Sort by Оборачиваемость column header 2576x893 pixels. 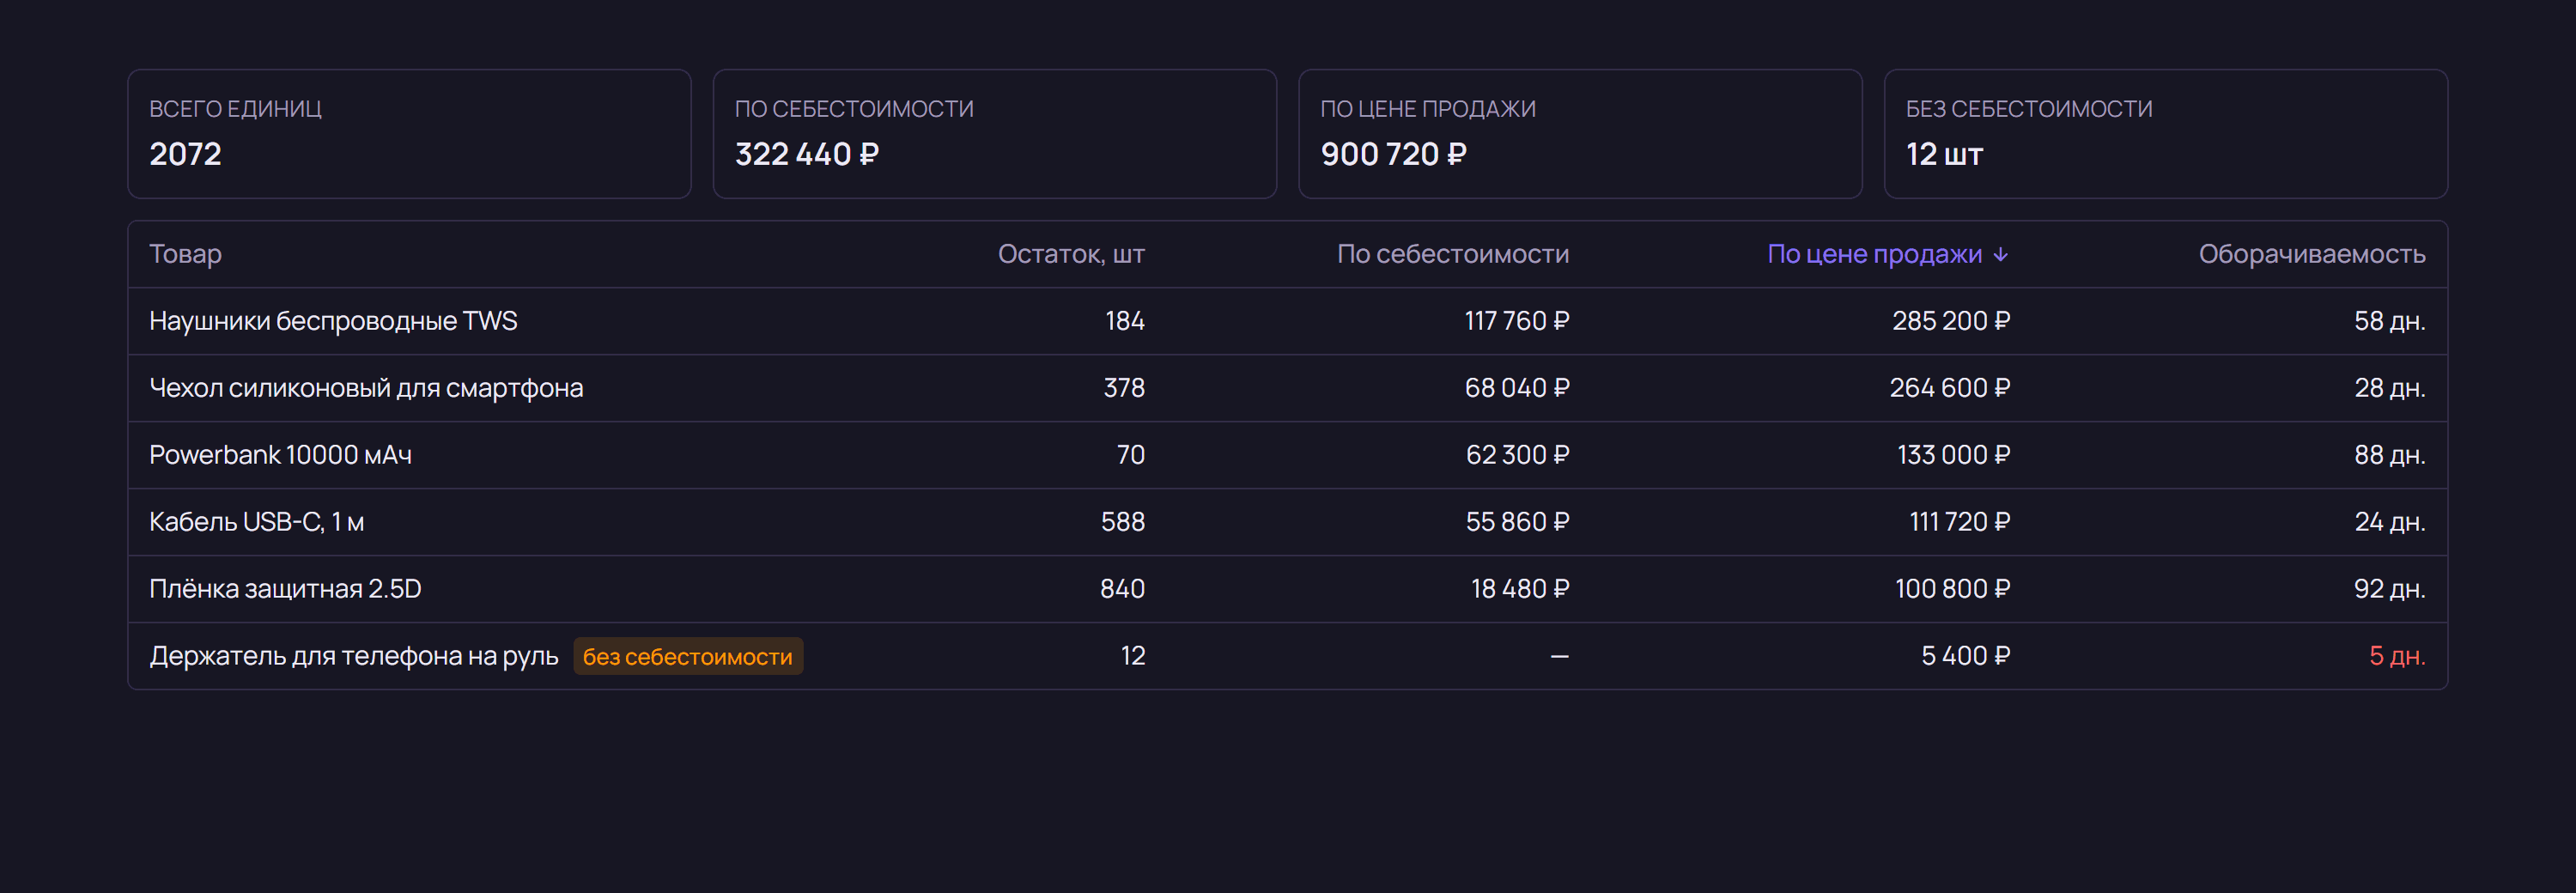click(x=2312, y=254)
